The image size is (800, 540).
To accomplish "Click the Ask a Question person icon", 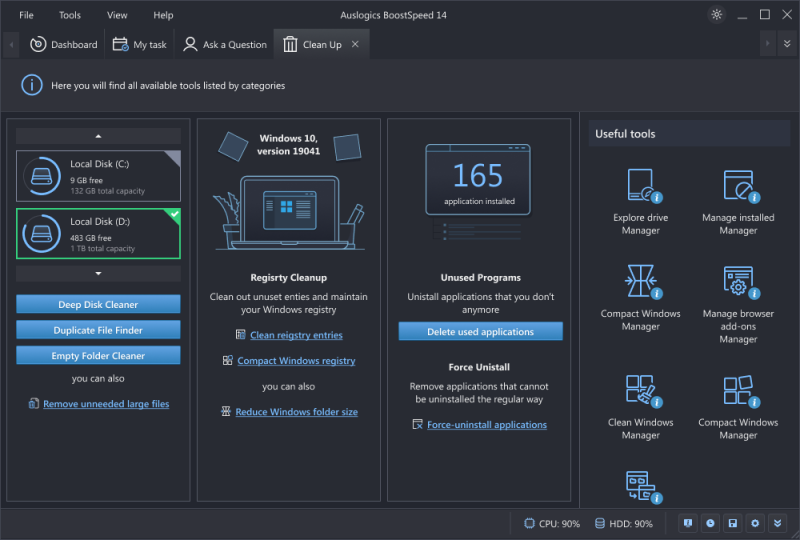I will point(190,44).
